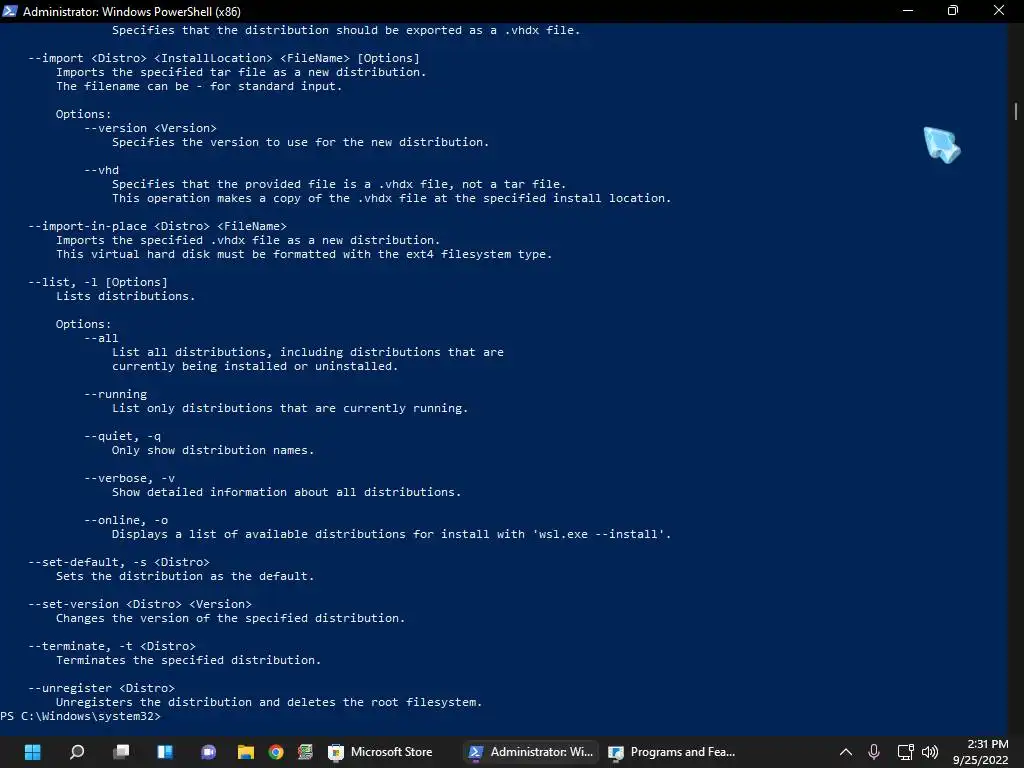
Task: Select the Administrator PowerShell taskbar button
Action: [531, 752]
